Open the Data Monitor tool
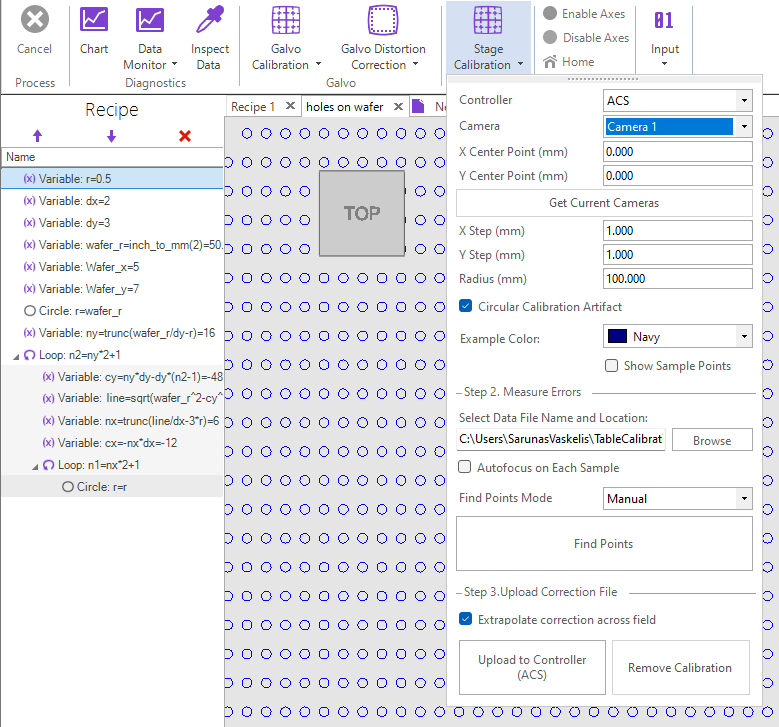The height and width of the screenshot is (727, 779). (150, 20)
